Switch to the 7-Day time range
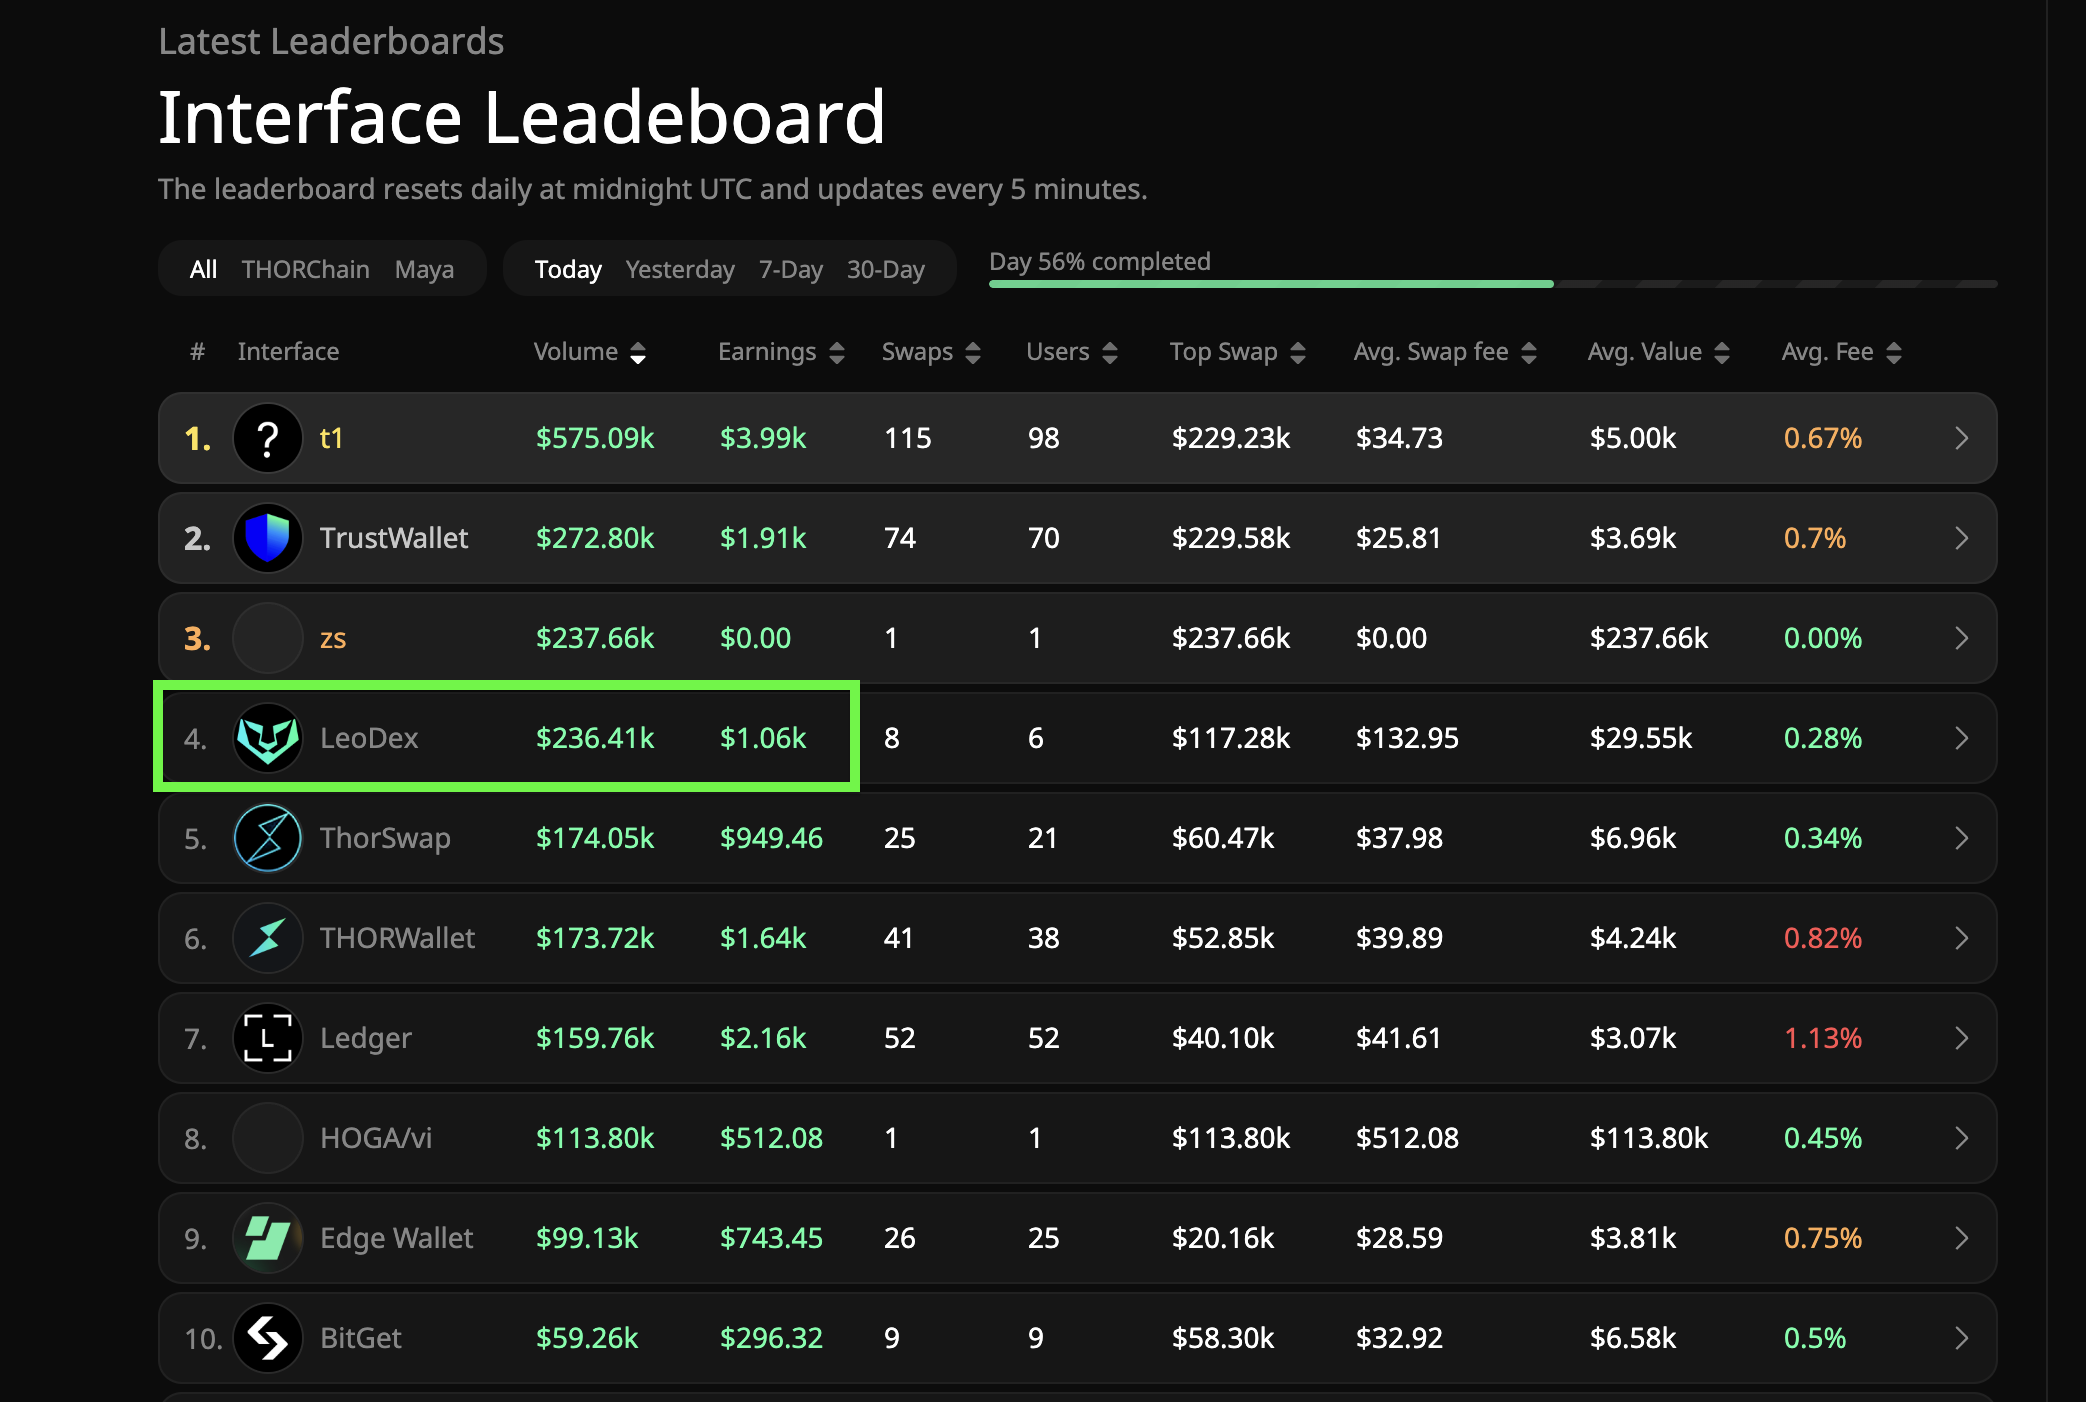The height and width of the screenshot is (1402, 2086). pyautogui.click(x=790, y=269)
